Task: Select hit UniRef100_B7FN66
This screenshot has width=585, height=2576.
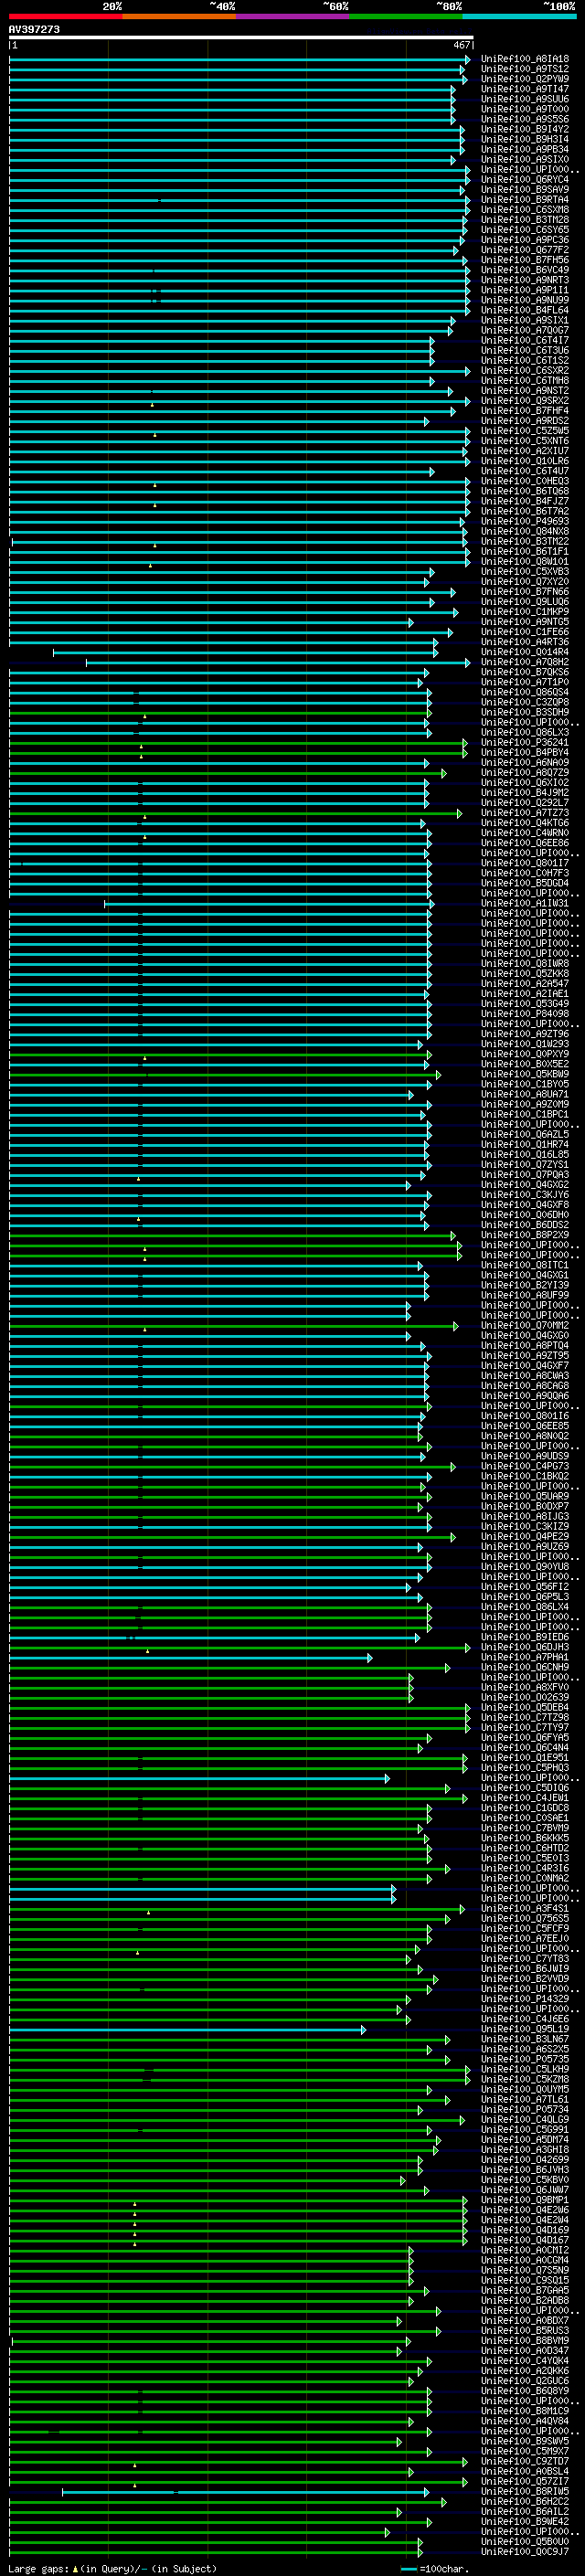Action: tap(525, 592)
